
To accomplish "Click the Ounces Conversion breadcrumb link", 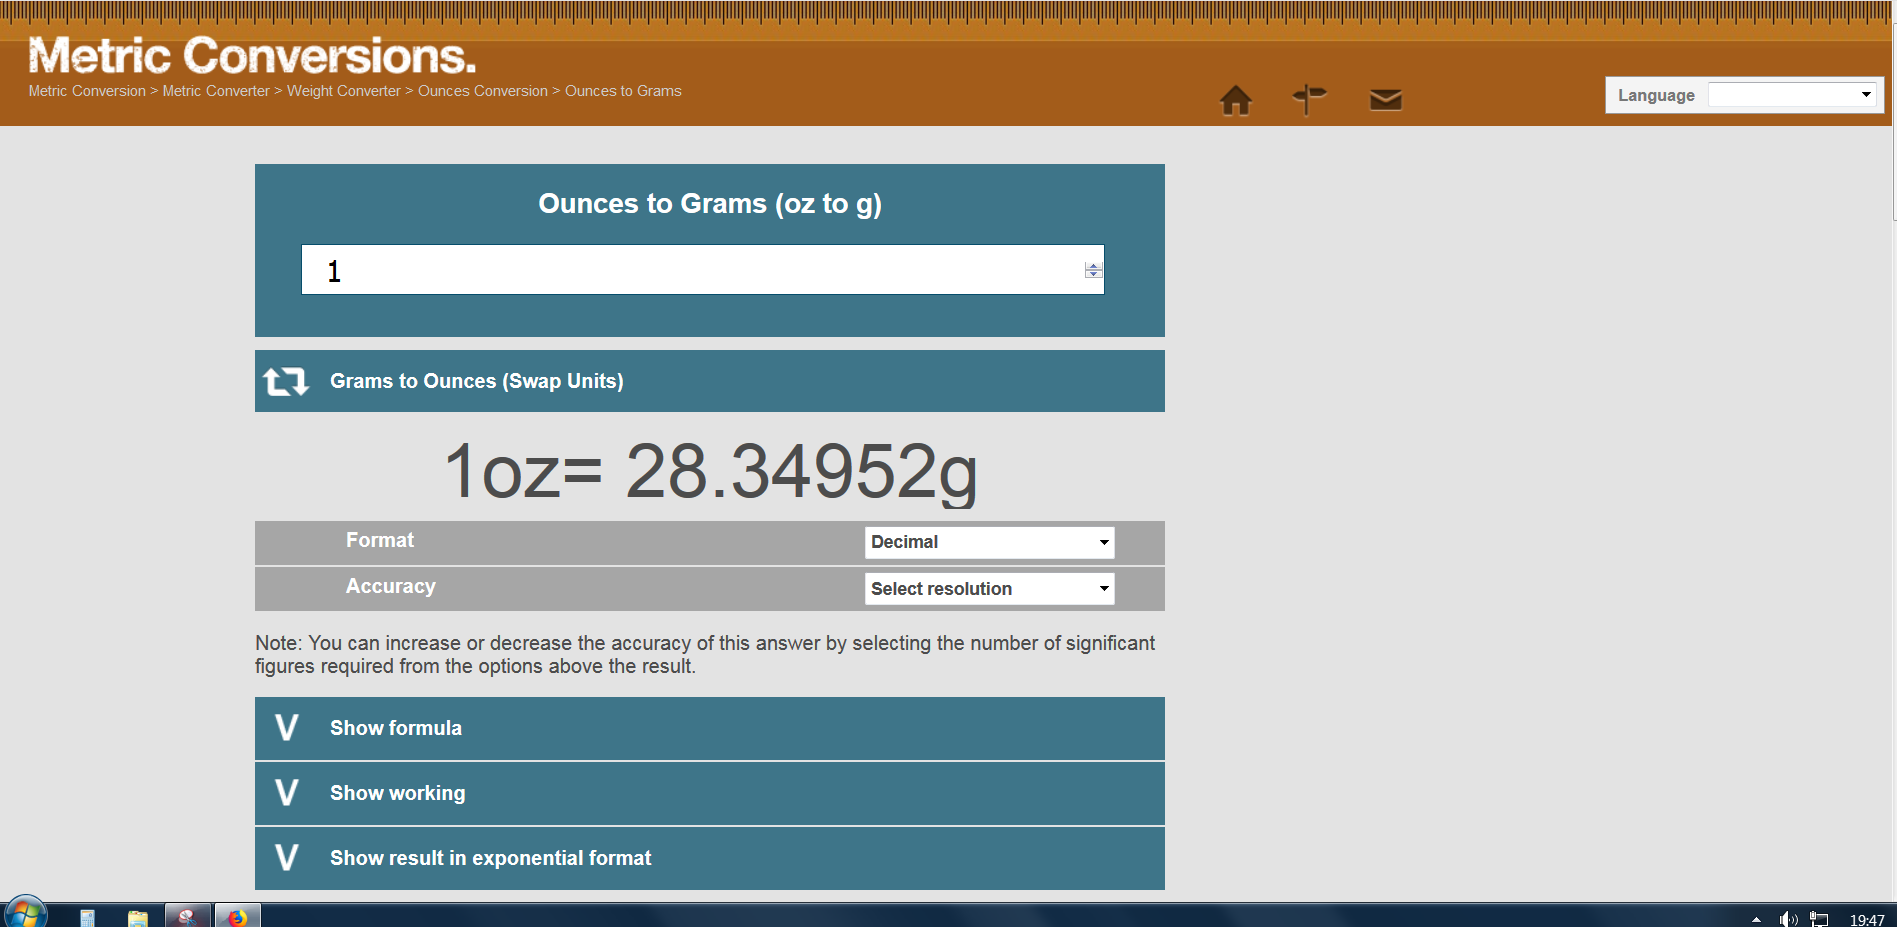I will [x=483, y=91].
